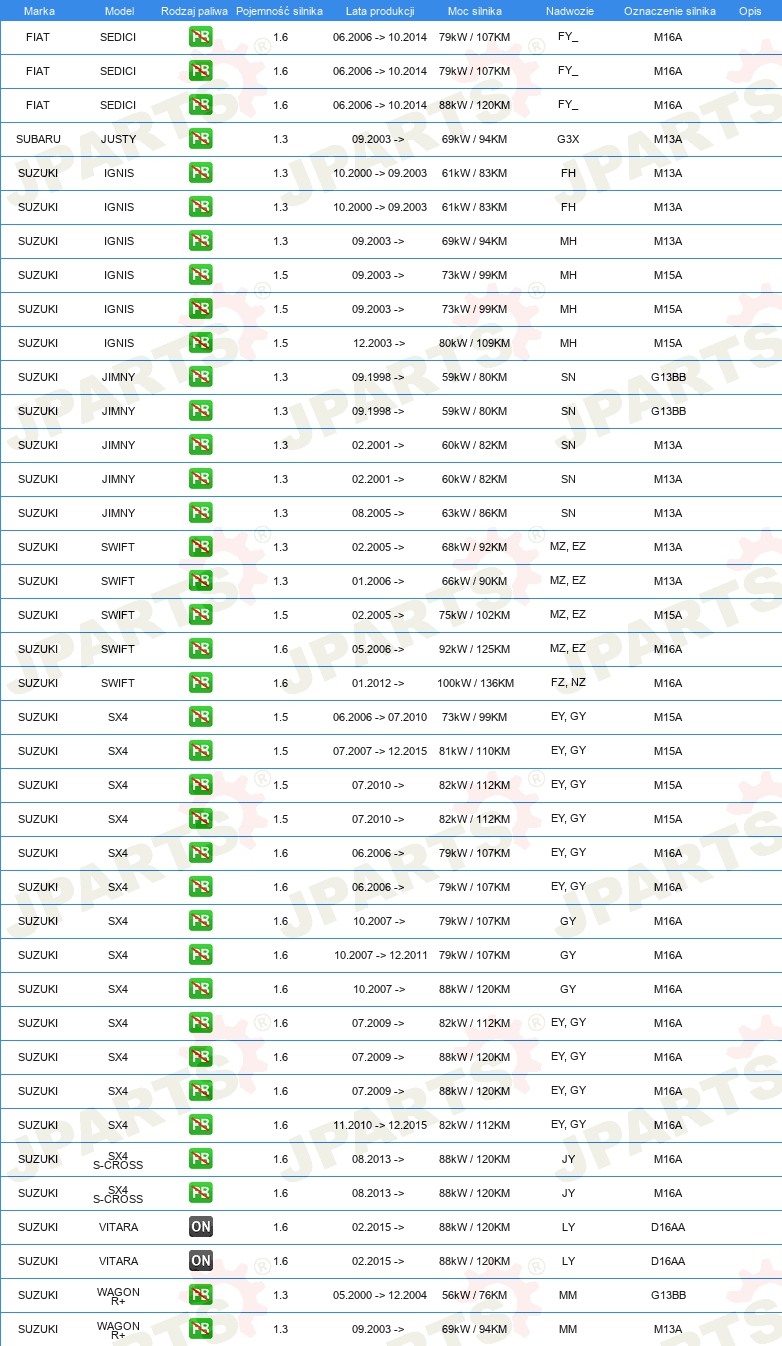The image size is (782, 1346).
Task: Click the Opis column header
Action: [x=750, y=11]
